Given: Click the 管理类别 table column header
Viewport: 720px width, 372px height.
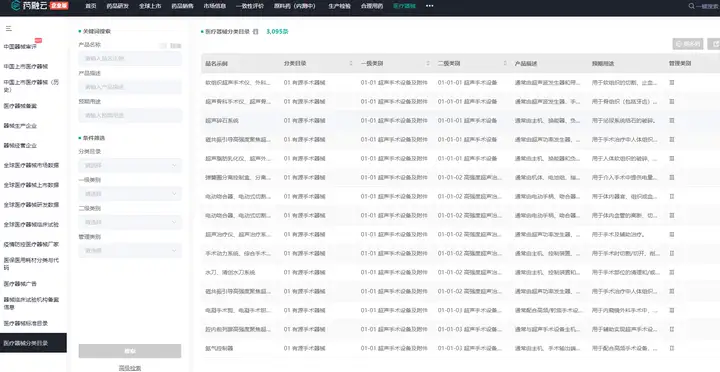Looking at the screenshot, I should 680,63.
